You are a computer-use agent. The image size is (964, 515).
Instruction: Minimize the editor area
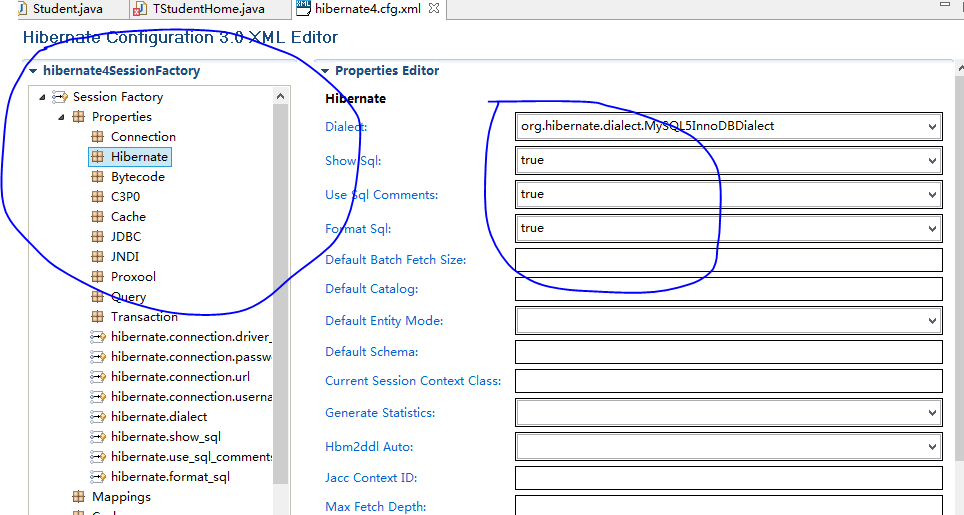pyautogui.click(x=945, y=5)
